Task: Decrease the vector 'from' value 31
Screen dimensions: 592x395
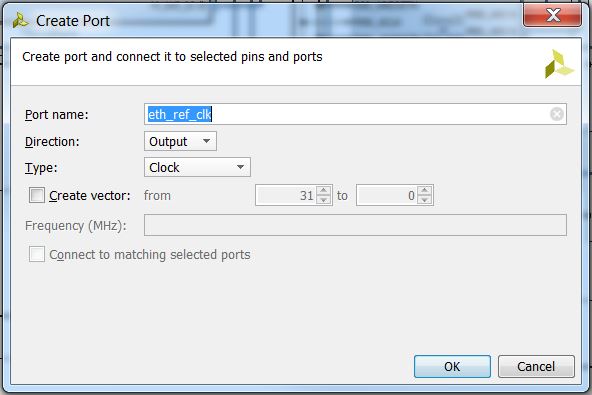Action: pos(324,200)
